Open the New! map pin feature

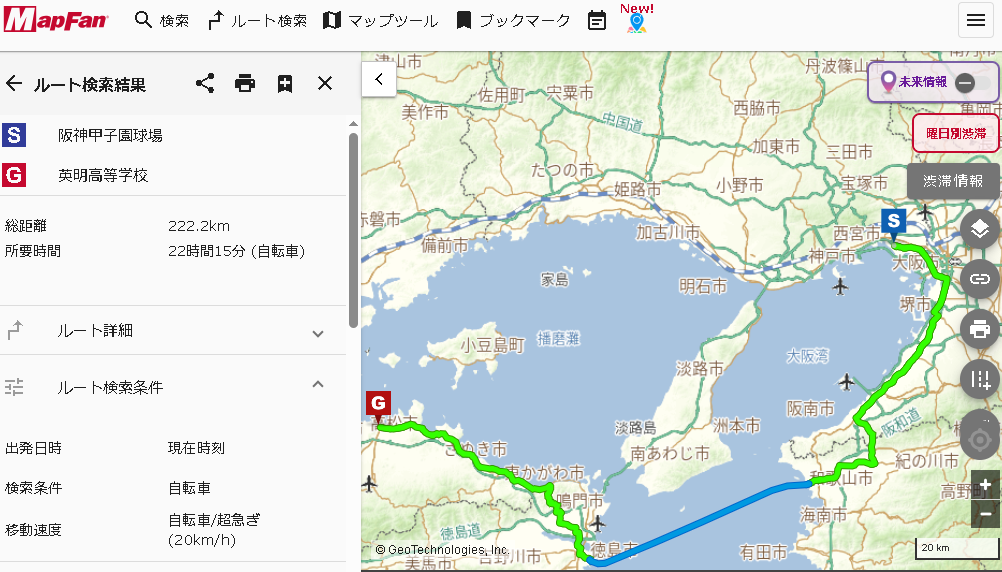(637, 21)
